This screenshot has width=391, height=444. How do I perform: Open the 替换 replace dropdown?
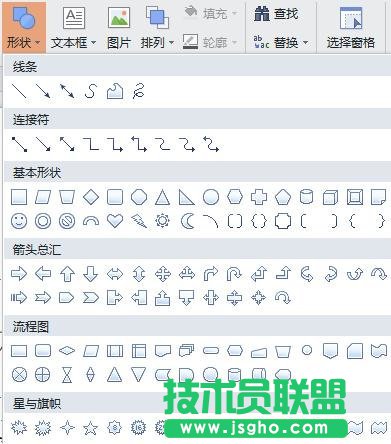coord(281,42)
